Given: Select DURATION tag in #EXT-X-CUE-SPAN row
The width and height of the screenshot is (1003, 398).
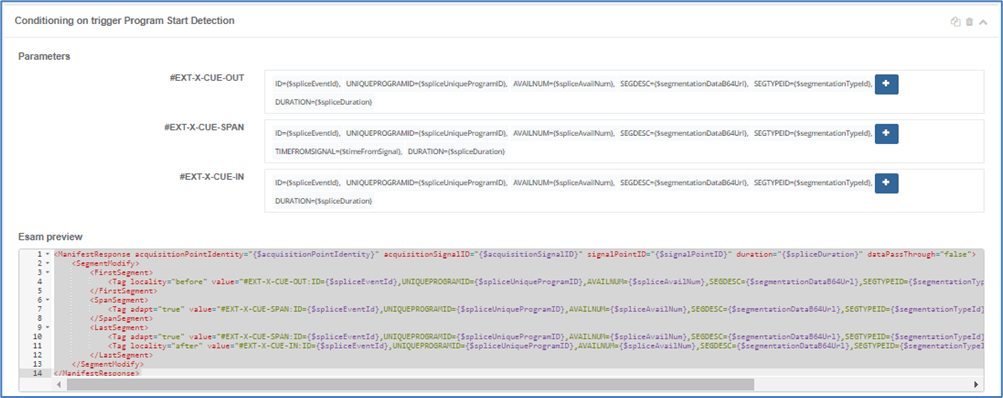Looking at the screenshot, I should pos(457,151).
